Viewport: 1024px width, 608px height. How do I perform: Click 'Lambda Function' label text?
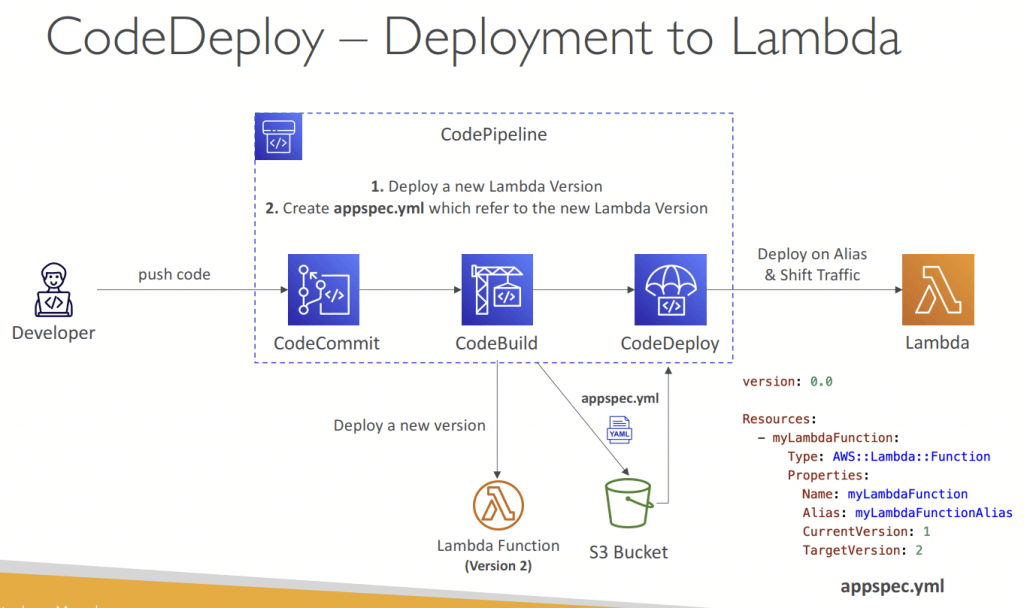(x=498, y=546)
